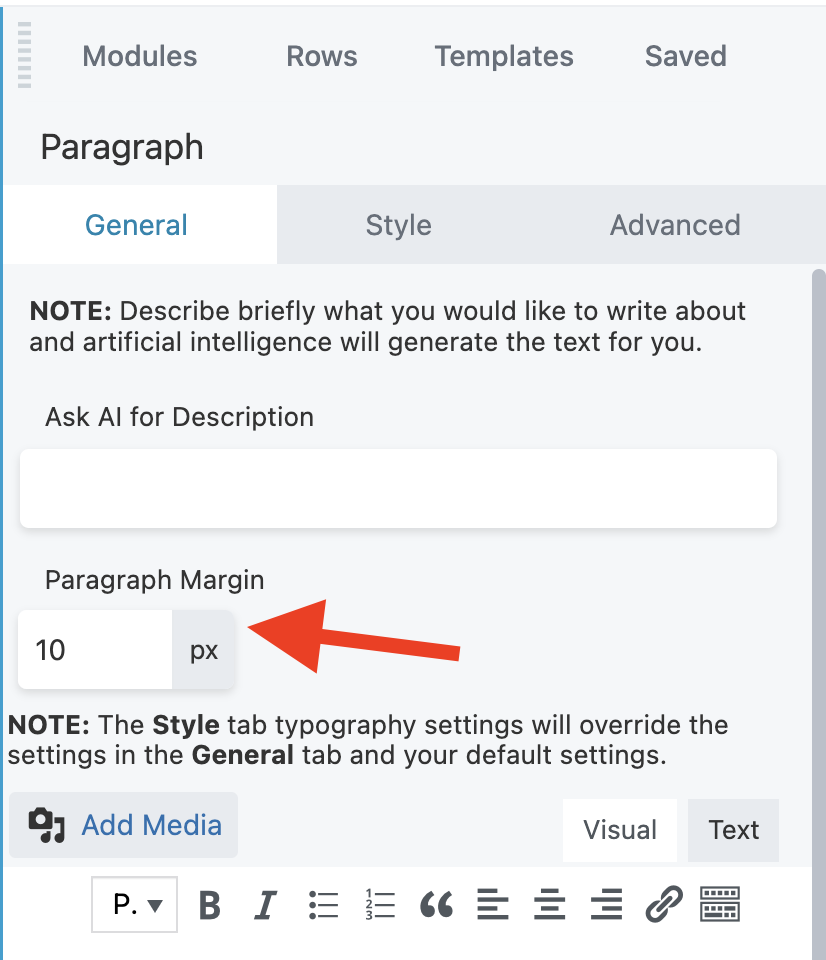Open the Advanced tab
The height and width of the screenshot is (960, 826).
coord(675,225)
